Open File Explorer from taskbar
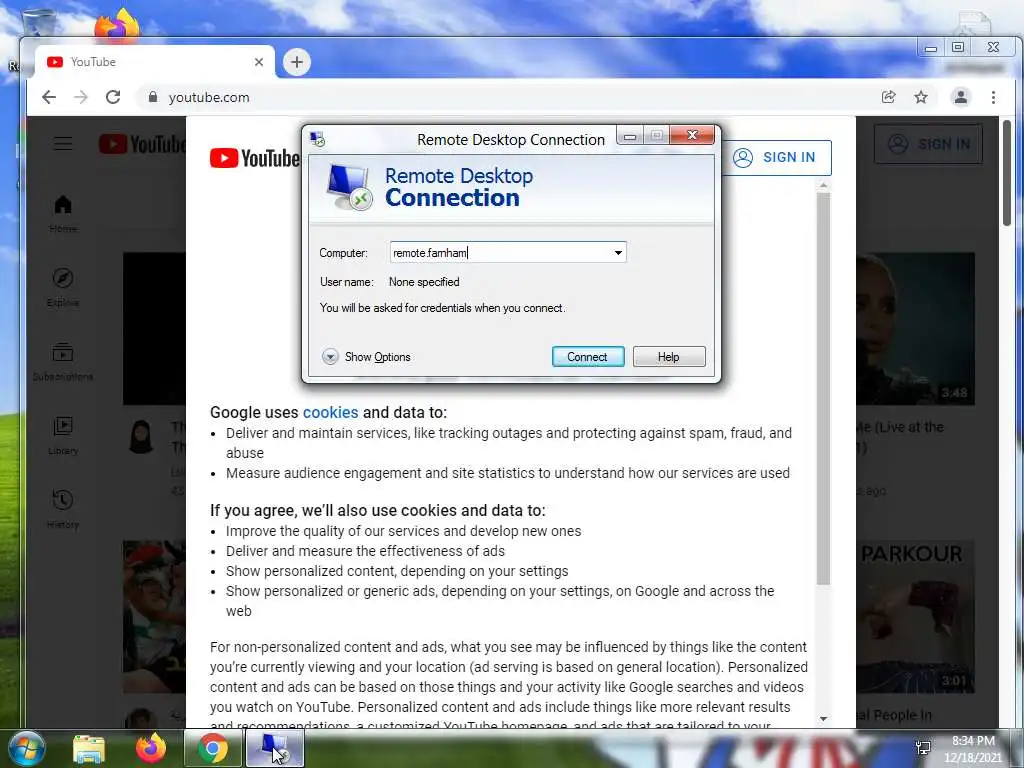 coord(89,749)
